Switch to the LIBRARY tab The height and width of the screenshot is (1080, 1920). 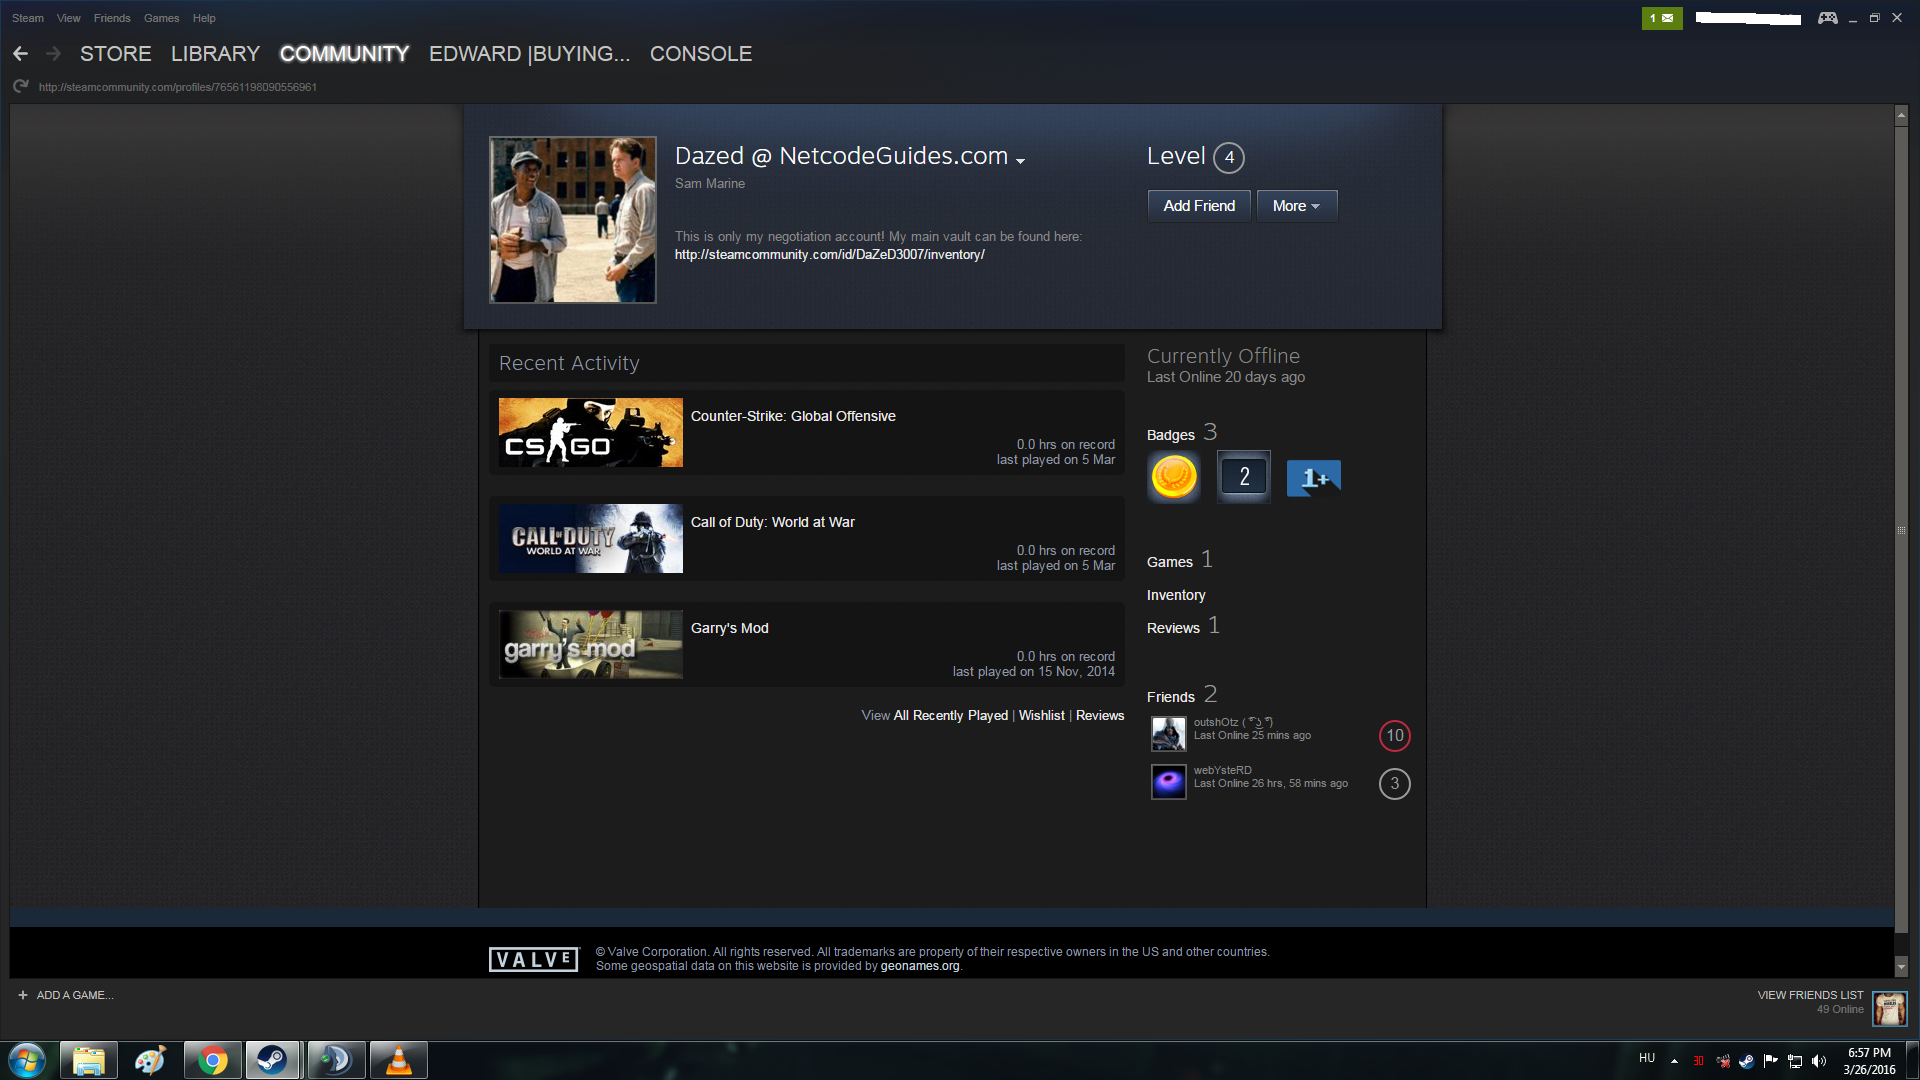[215, 54]
